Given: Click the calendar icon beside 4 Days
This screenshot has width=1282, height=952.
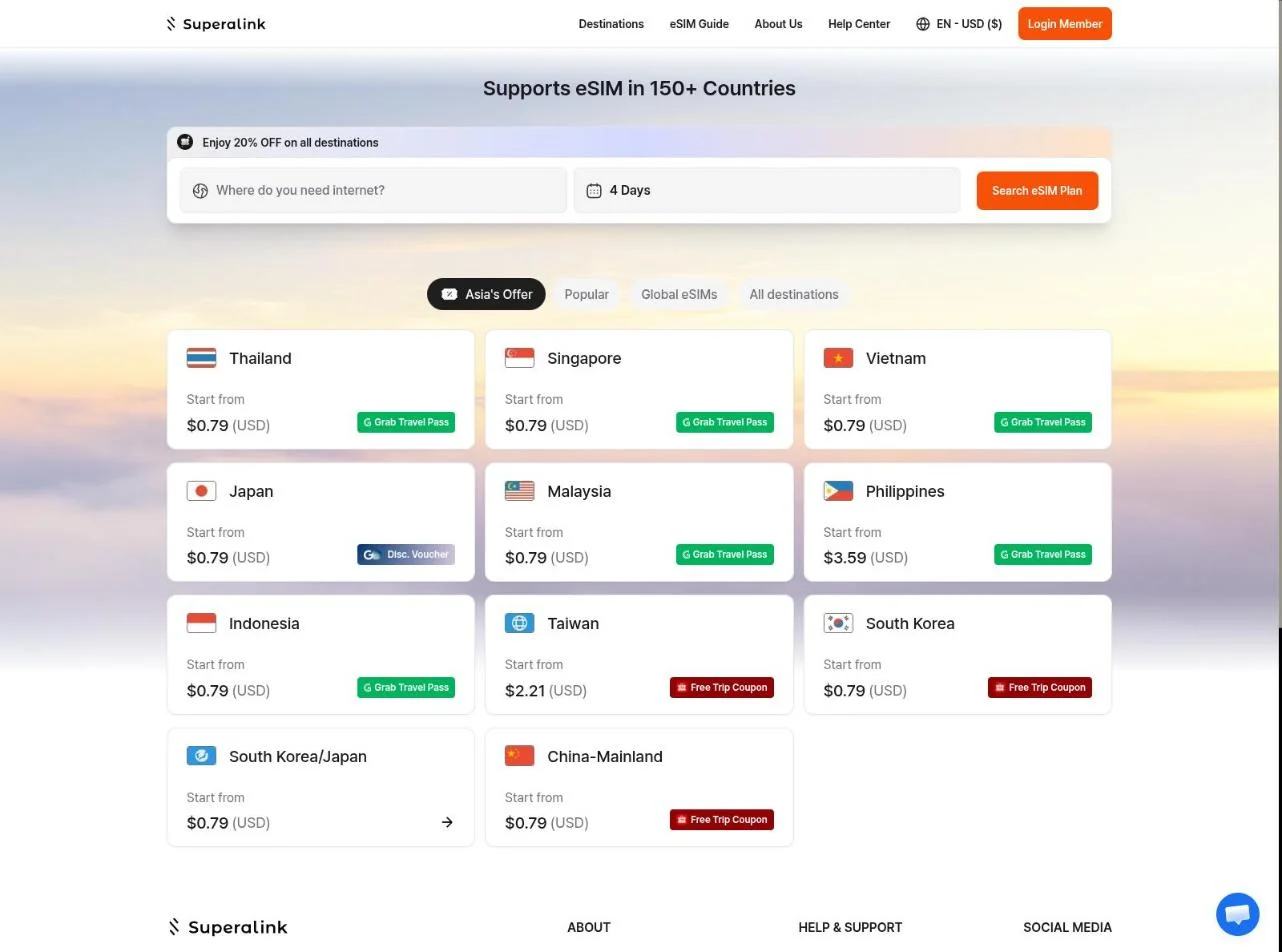Looking at the screenshot, I should tap(594, 190).
